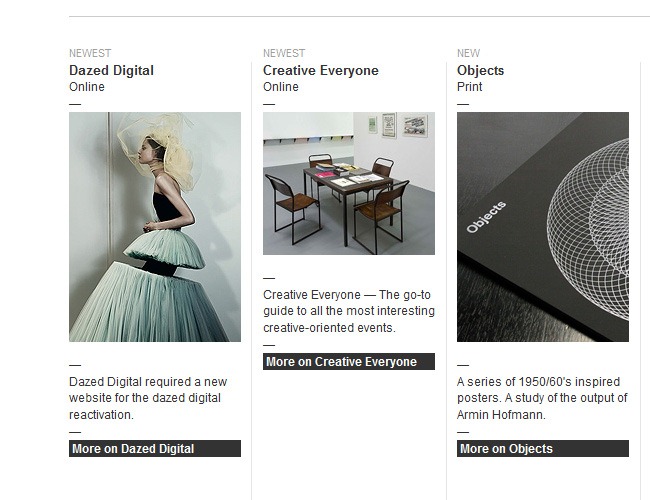Click the Objects 1950/60's posters description text

pos(541,398)
